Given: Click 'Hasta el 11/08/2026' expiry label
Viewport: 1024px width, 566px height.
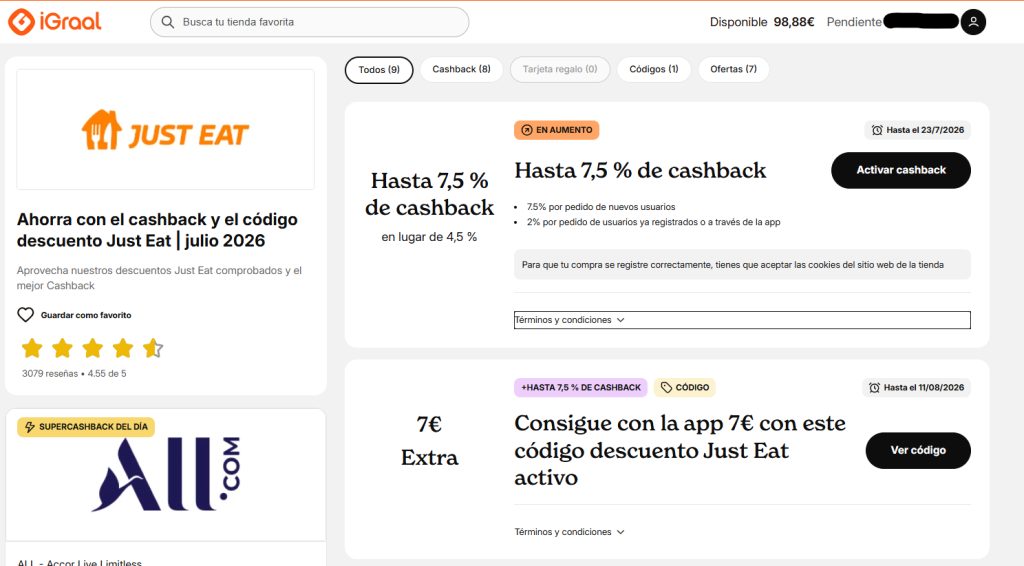Looking at the screenshot, I should [916, 388].
